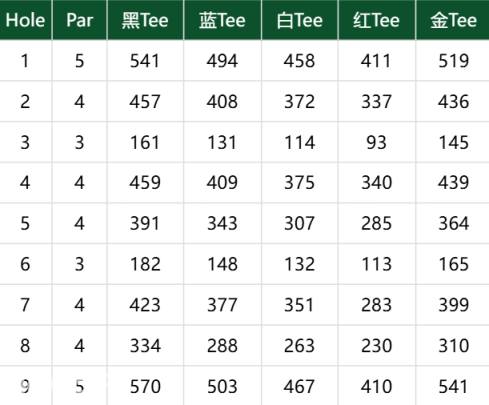Select the 金Tee column header
The width and height of the screenshot is (489, 405).
click(453, 20)
